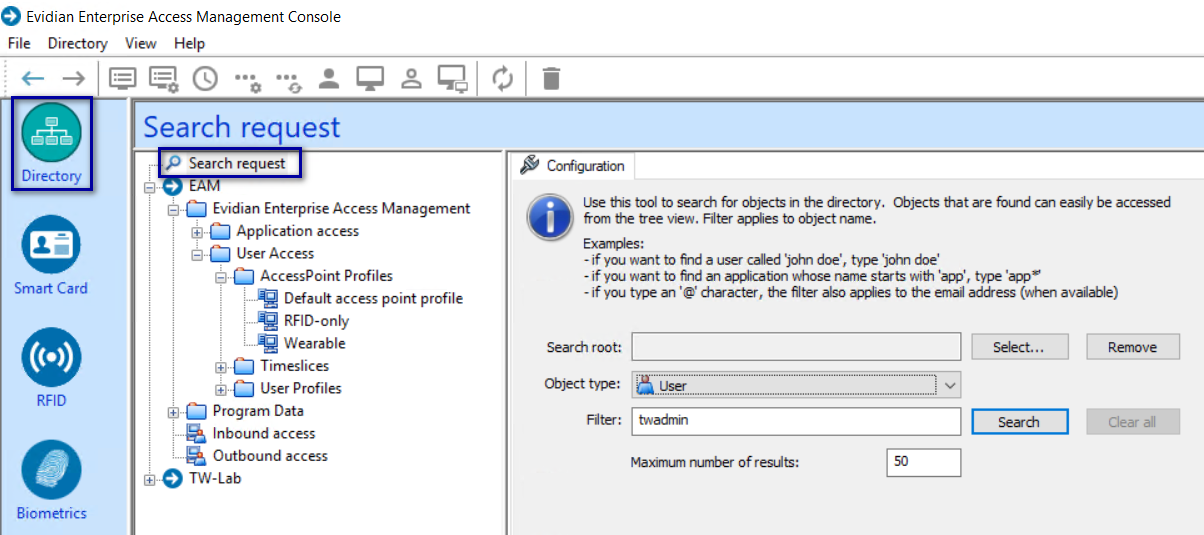Select the Wearable access point profile
1204x535 pixels.
tap(315, 343)
